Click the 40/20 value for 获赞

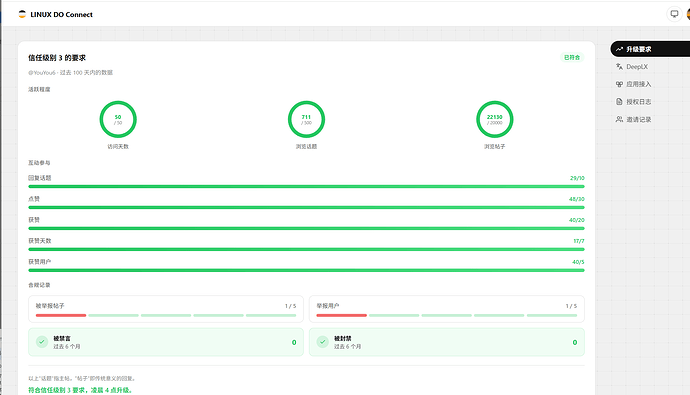pyautogui.click(x=576, y=220)
